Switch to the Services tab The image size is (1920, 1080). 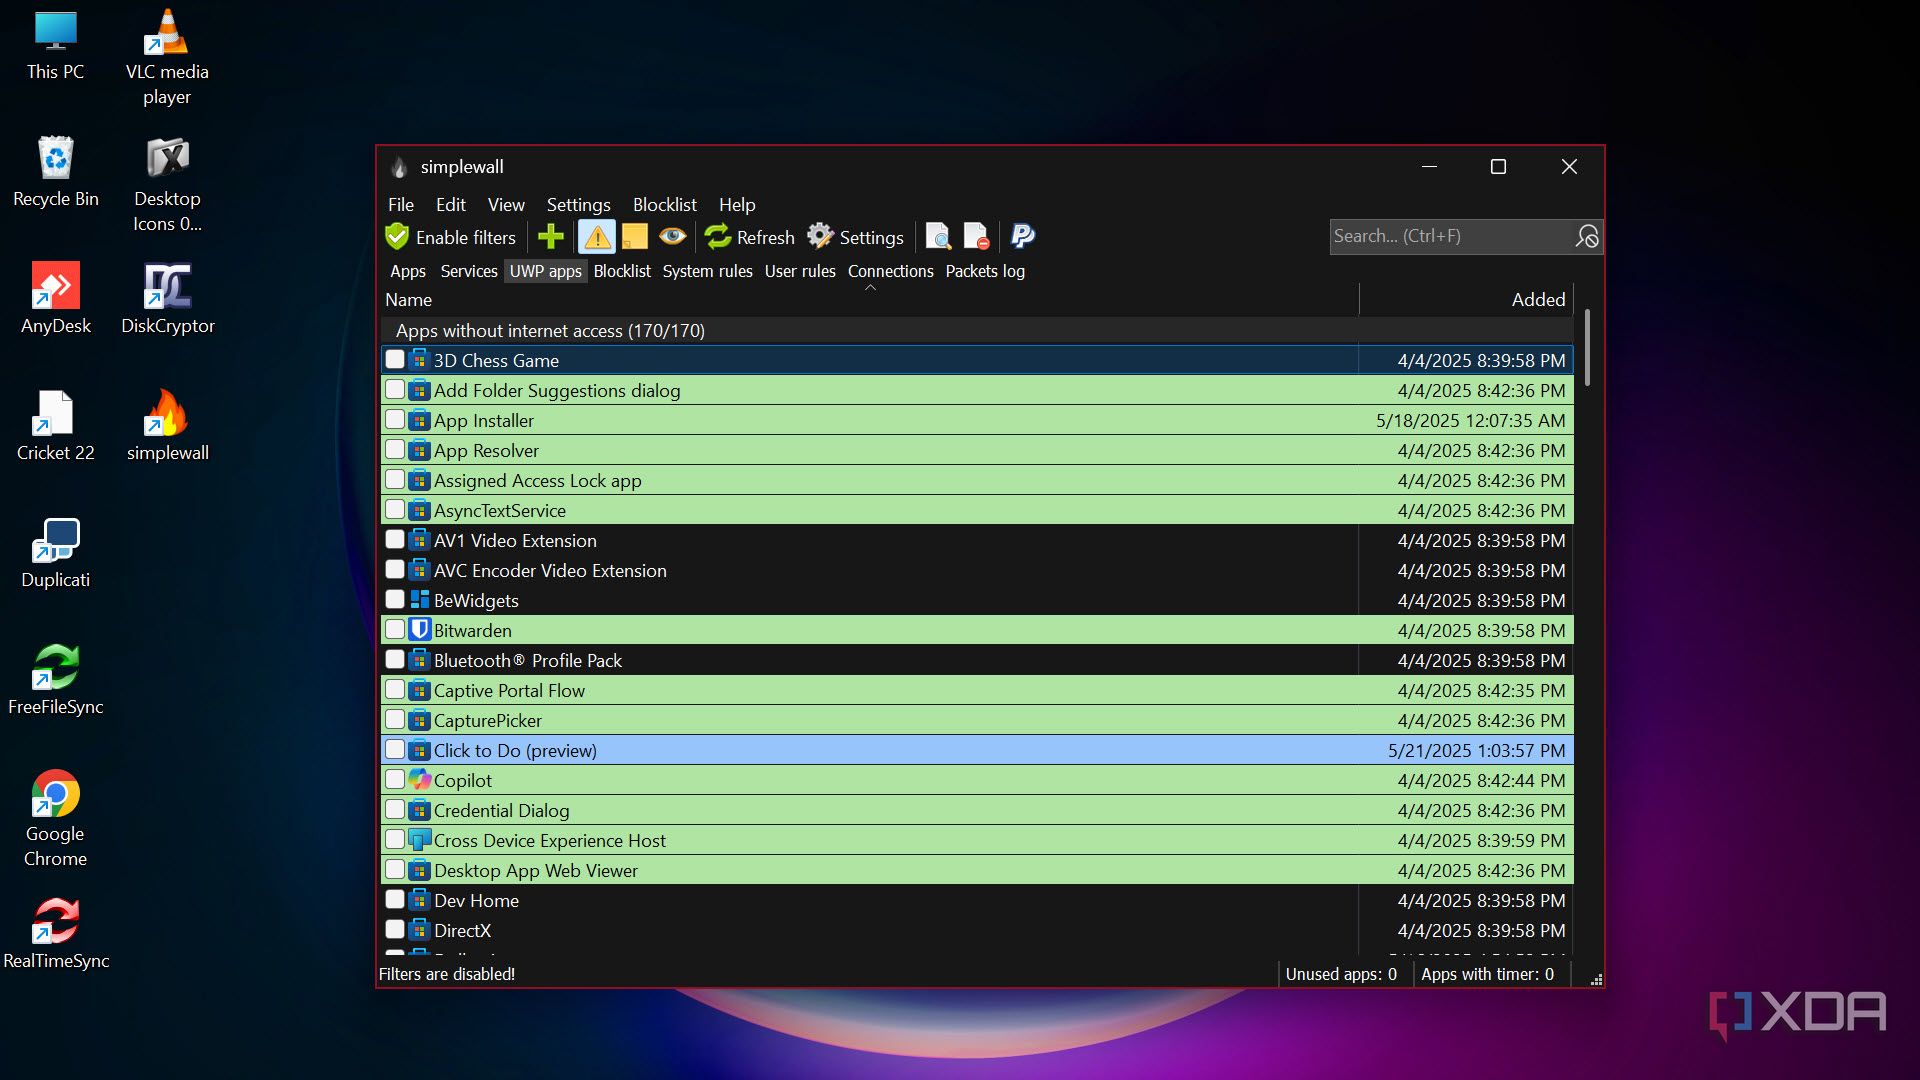pos(469,271)
